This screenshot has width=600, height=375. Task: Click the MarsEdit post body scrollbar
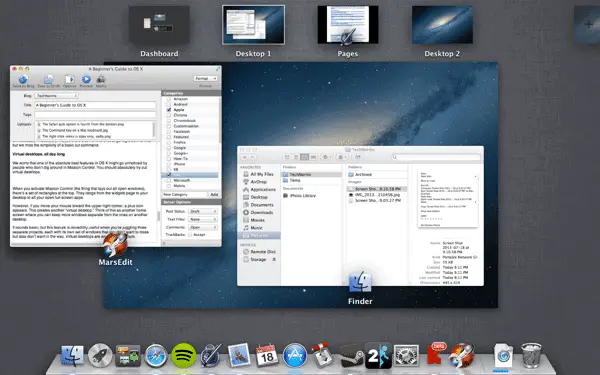158,217
